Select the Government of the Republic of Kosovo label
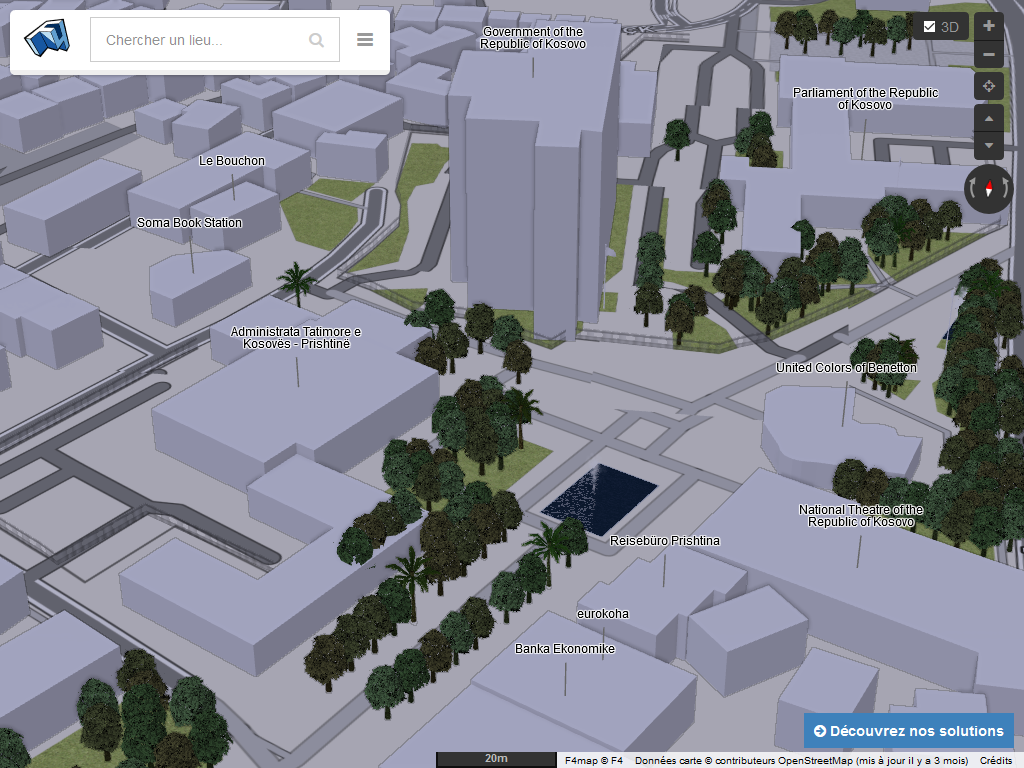The height and width of the screenshot is (768, 1024). [533, 38]
